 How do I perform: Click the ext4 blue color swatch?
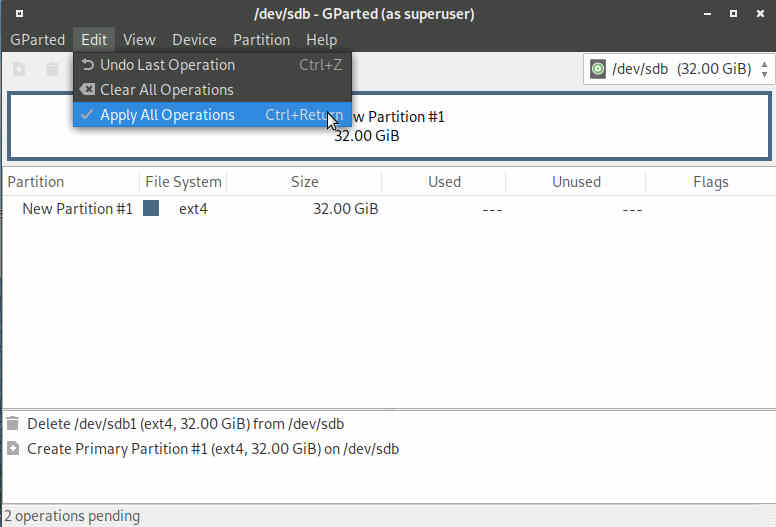click(151, 208)
